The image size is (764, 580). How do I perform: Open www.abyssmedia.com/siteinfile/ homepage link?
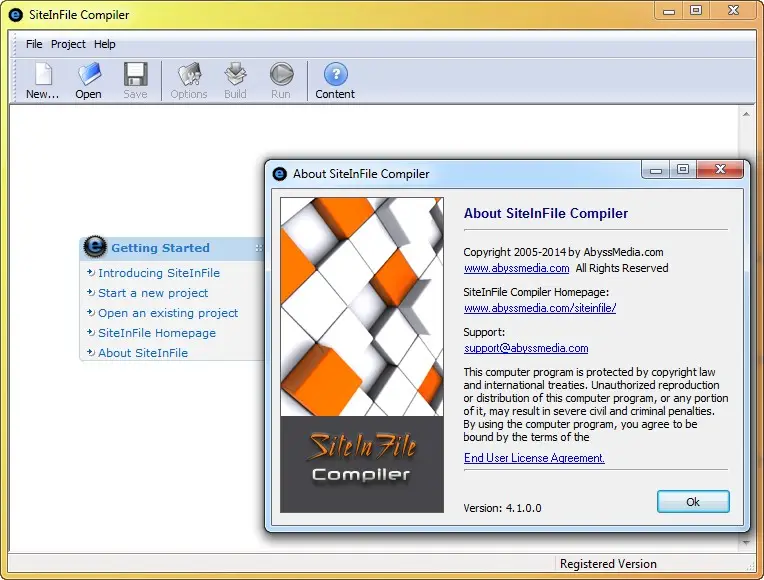[x=540, y=308]
